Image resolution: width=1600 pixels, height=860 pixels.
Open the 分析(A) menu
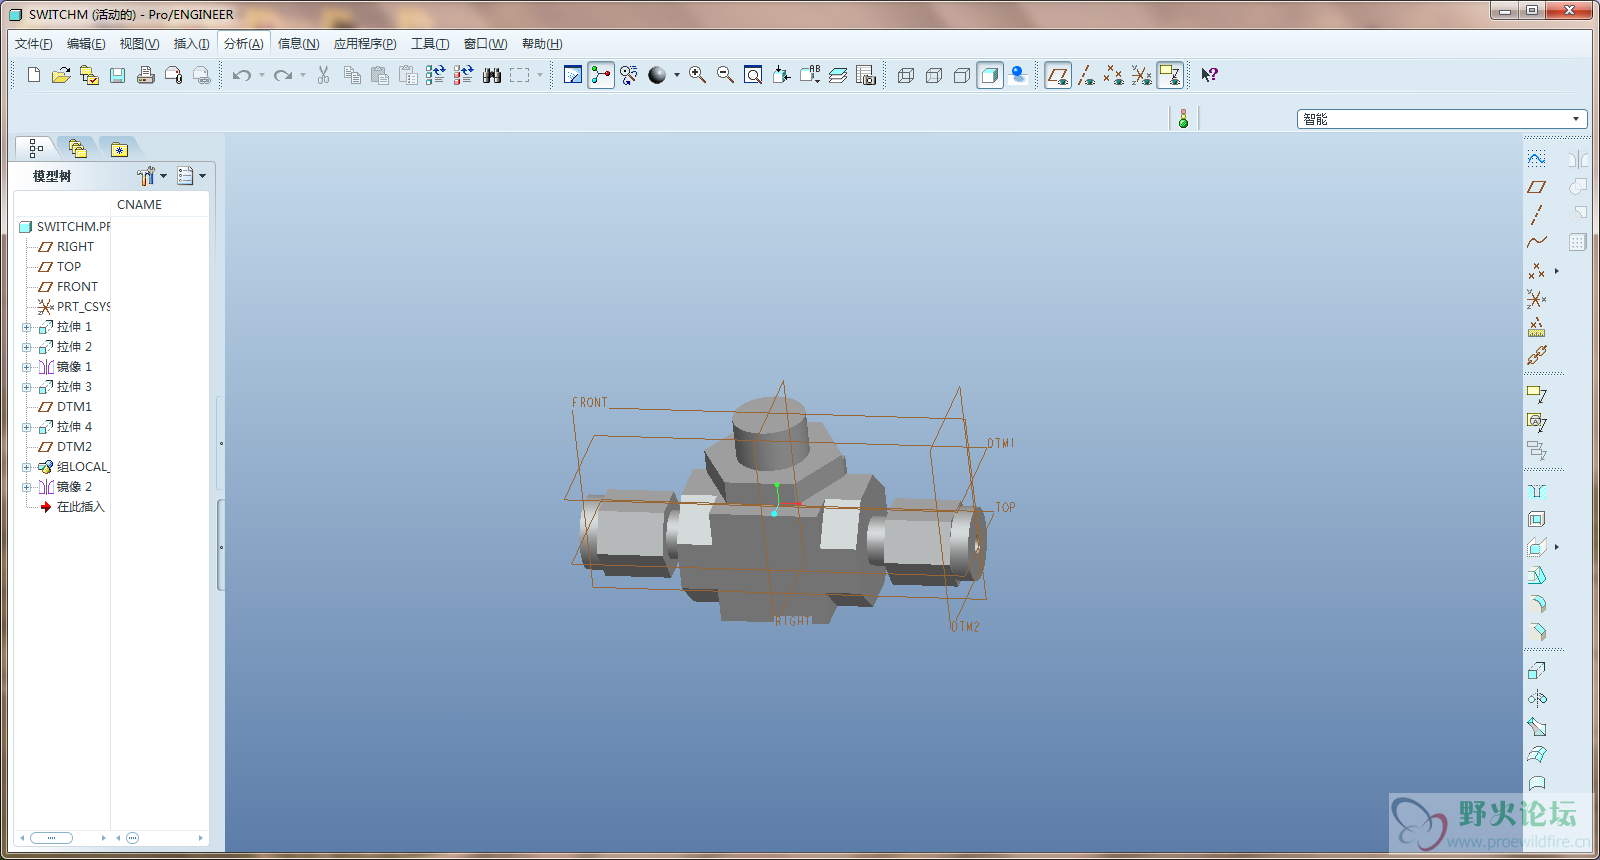click(x=244, y=44)
